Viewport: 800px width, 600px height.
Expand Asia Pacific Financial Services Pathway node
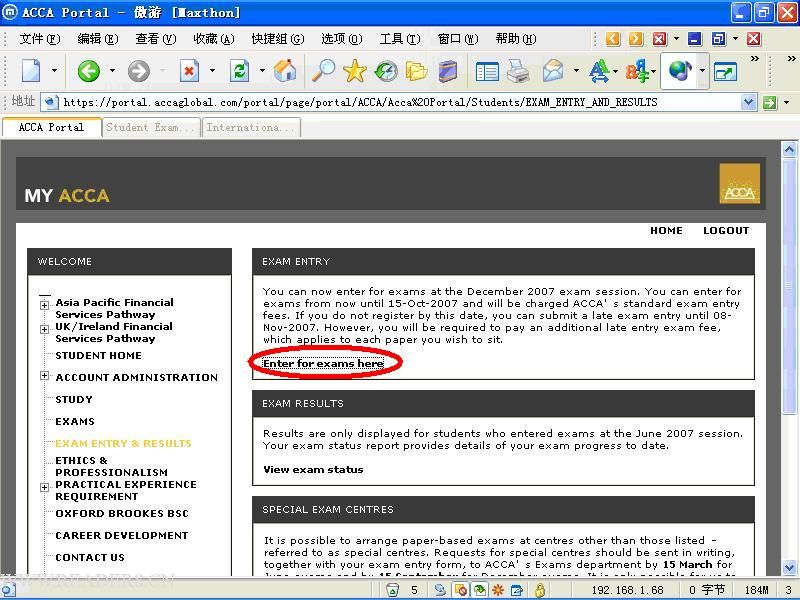[44, 305]
